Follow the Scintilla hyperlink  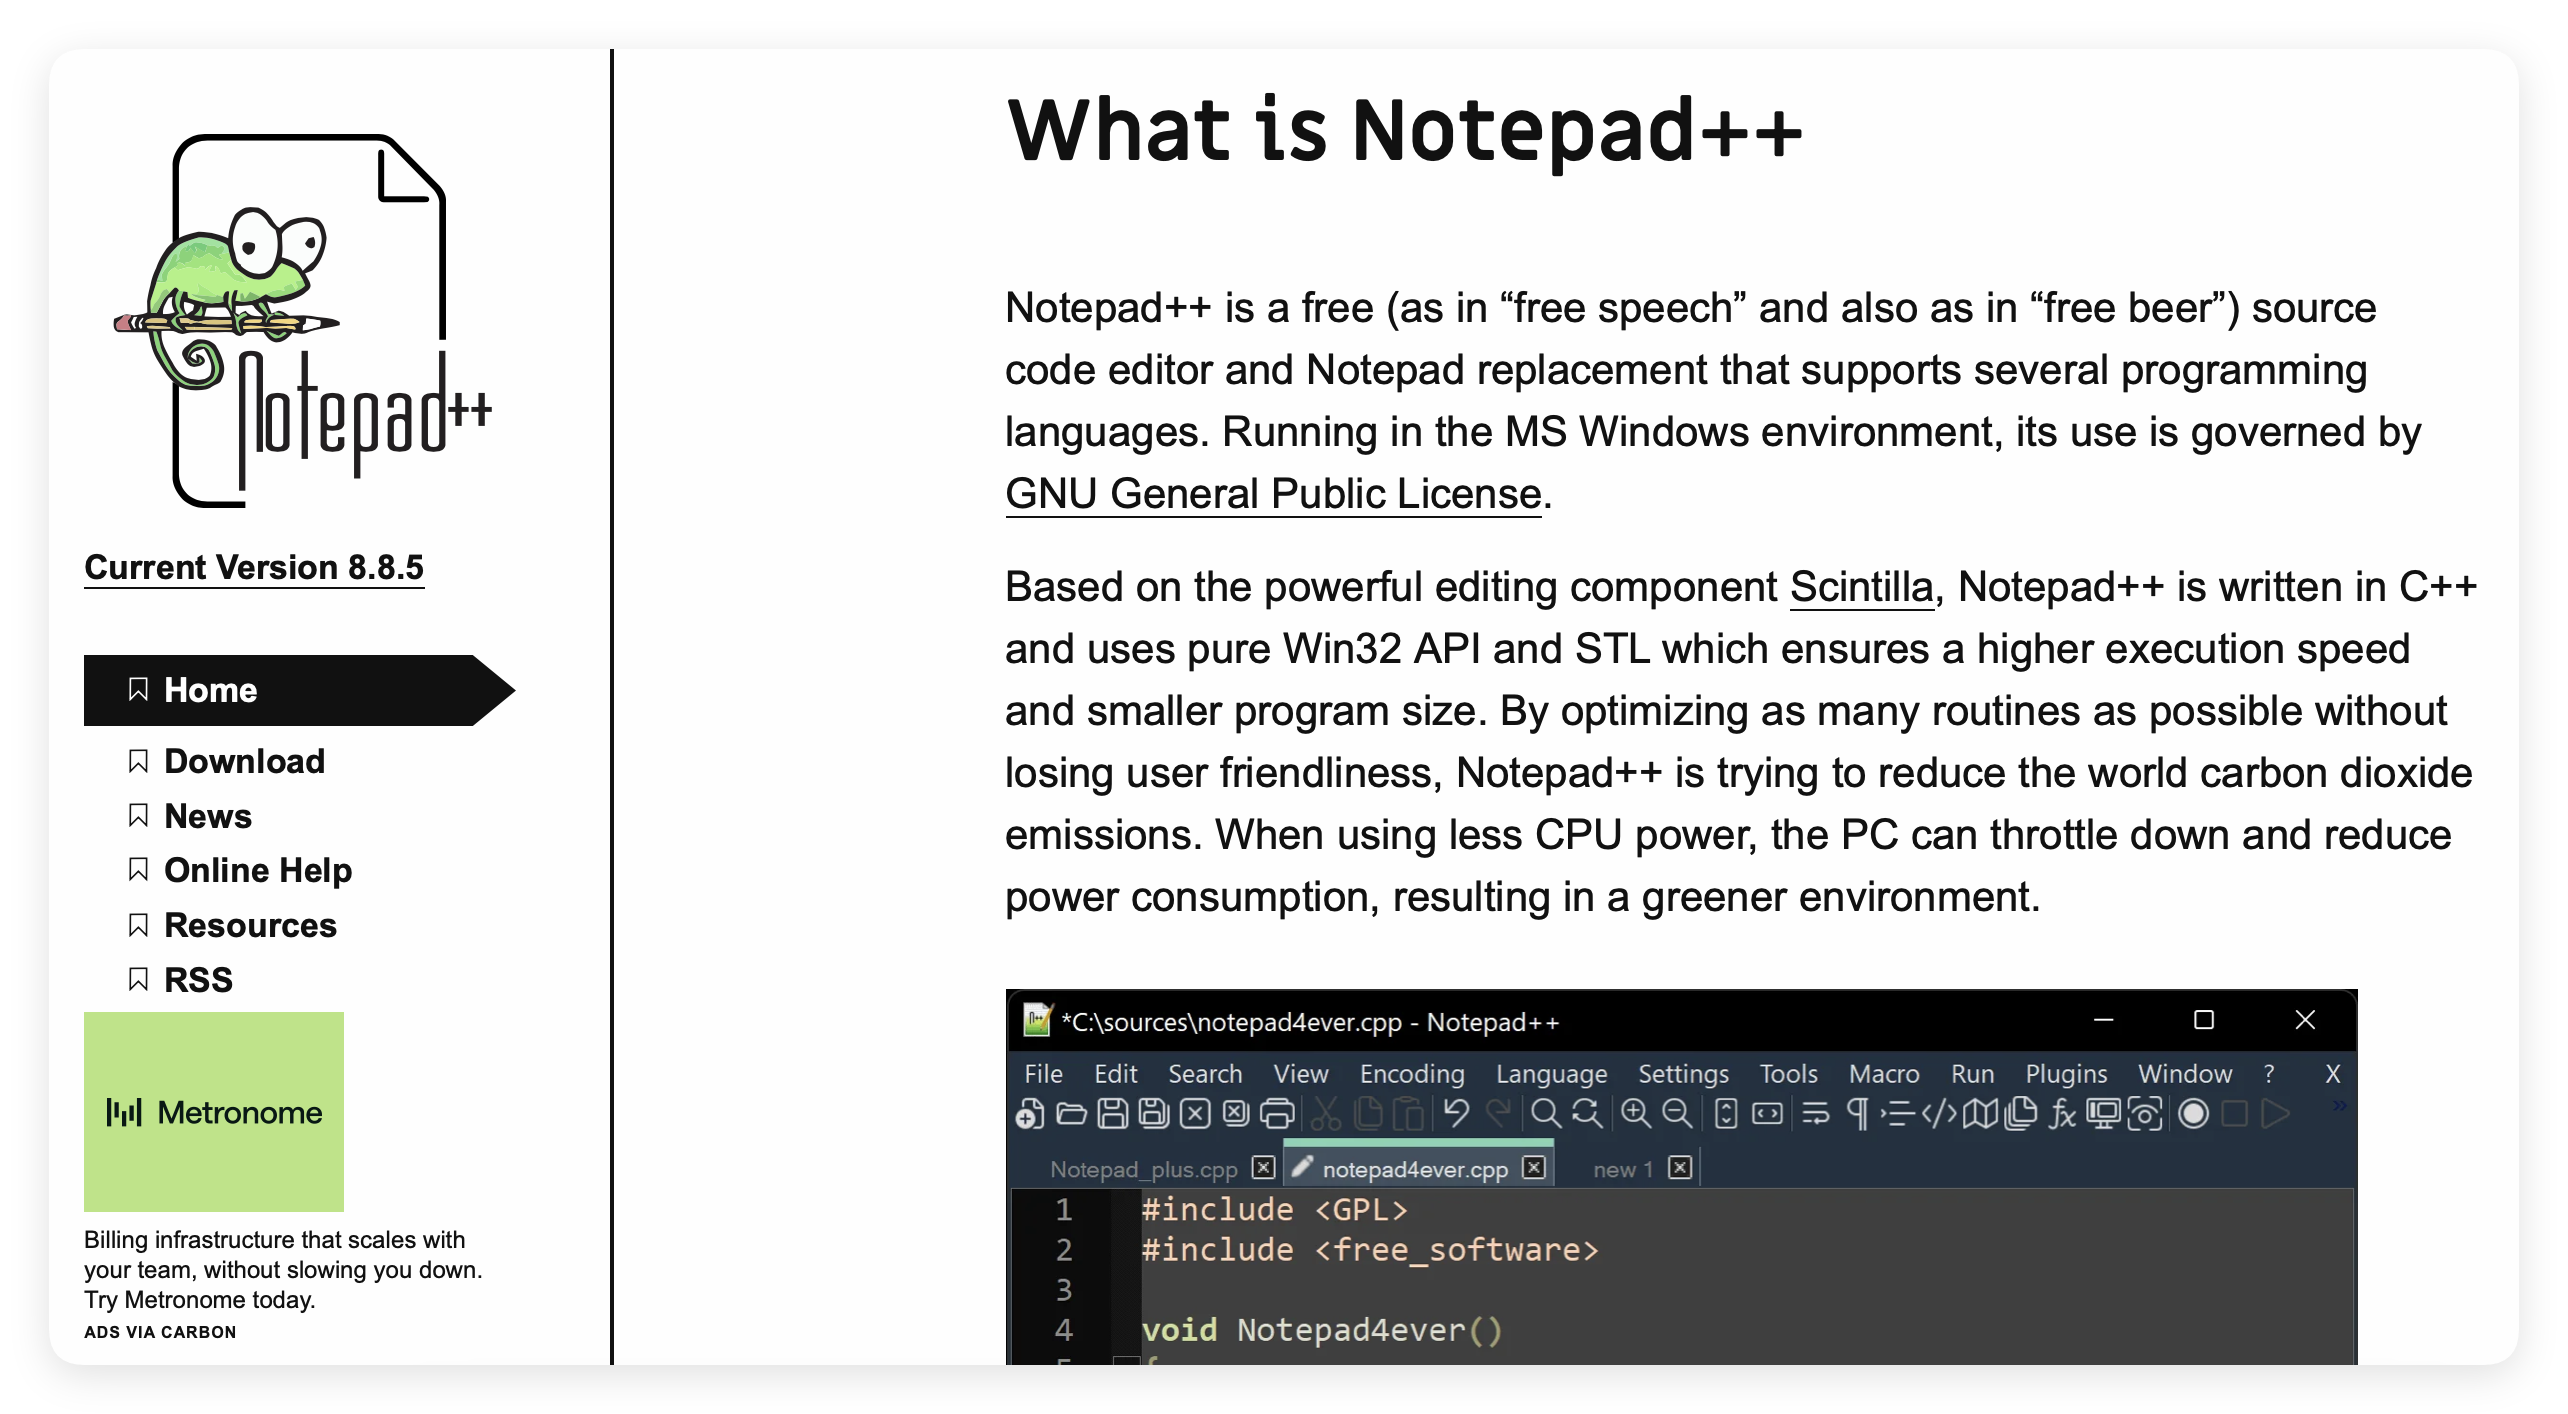click(x=1861, y=587)
